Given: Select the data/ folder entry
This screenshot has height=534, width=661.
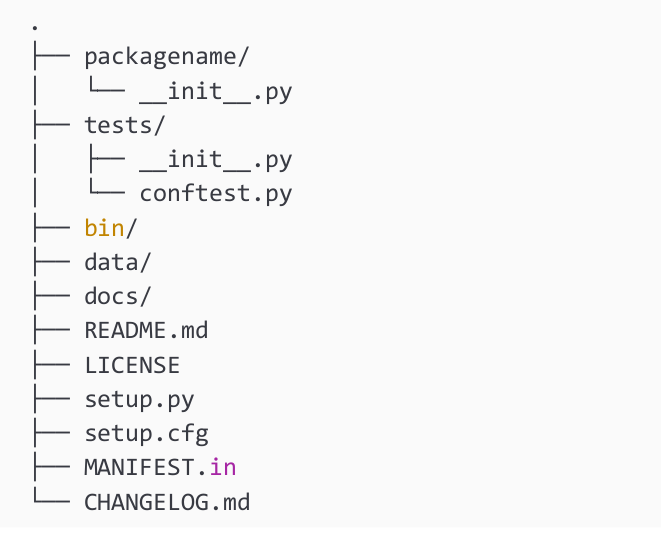Looking at the screenshot, I should click(117, 262).
